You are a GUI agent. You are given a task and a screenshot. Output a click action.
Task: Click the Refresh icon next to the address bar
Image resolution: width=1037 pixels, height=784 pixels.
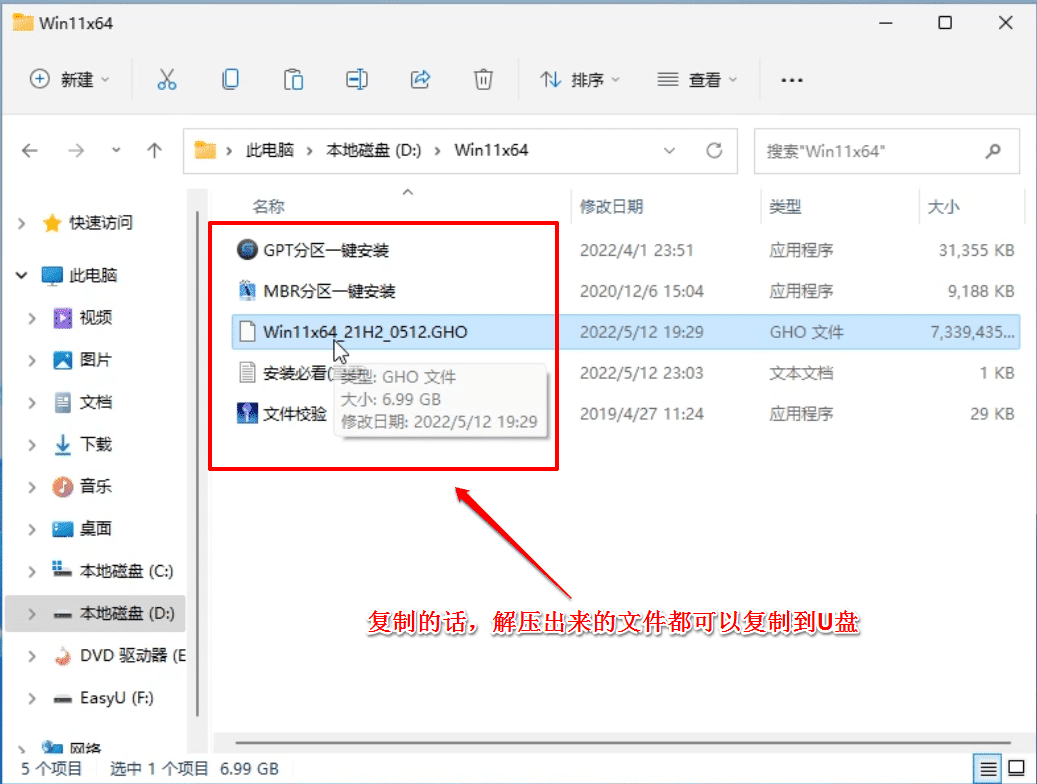(715, 150)
